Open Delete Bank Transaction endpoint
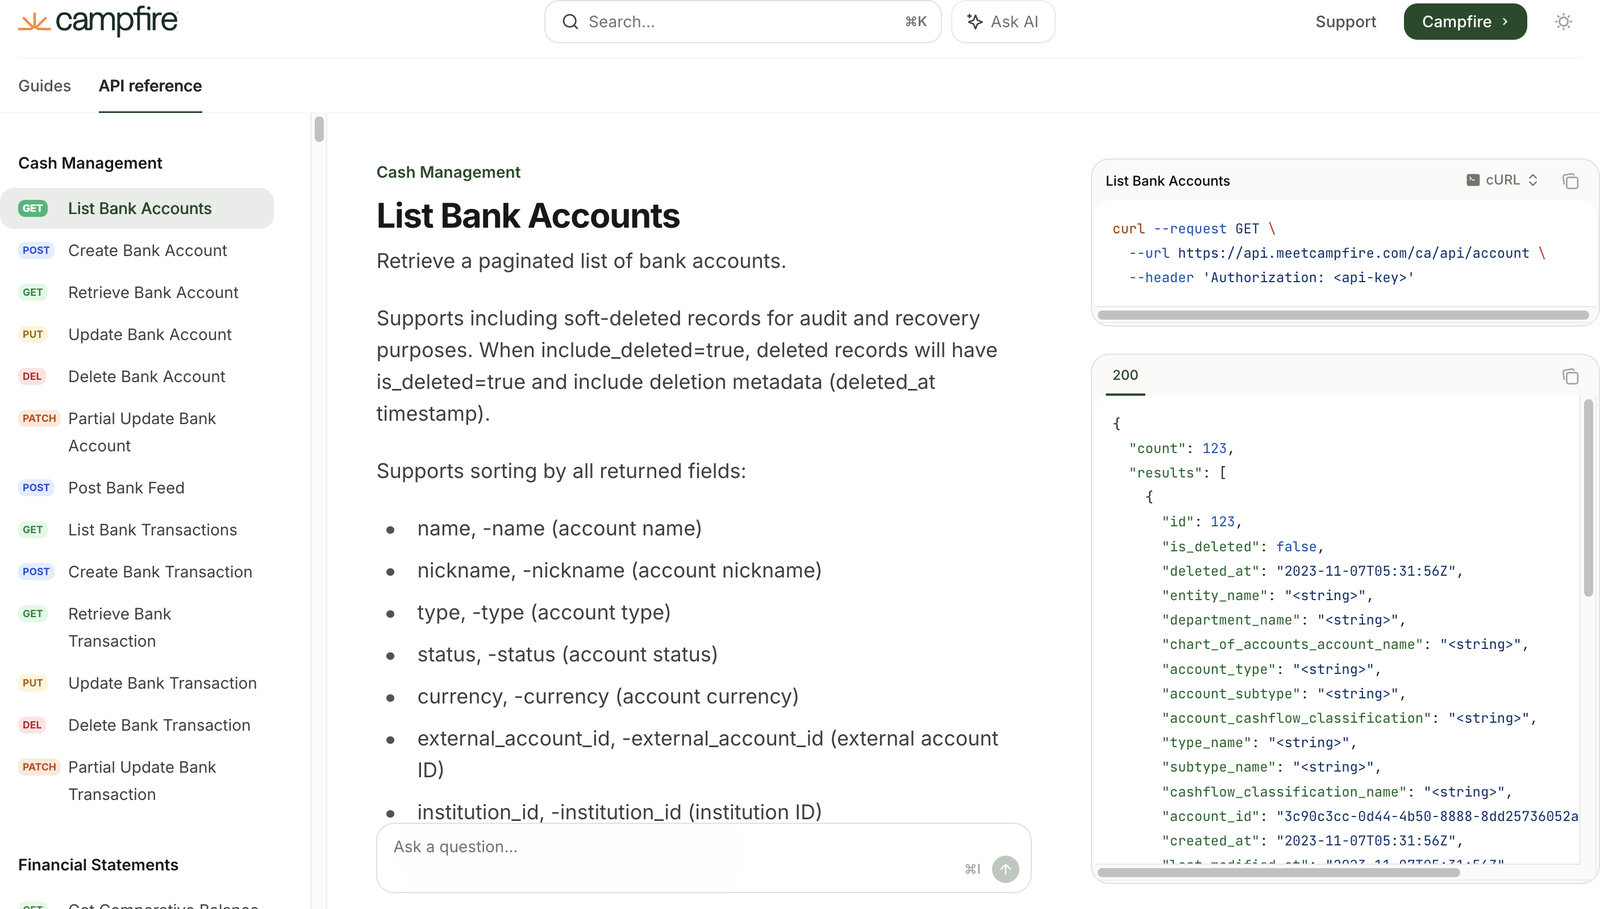 pos(137,725)
